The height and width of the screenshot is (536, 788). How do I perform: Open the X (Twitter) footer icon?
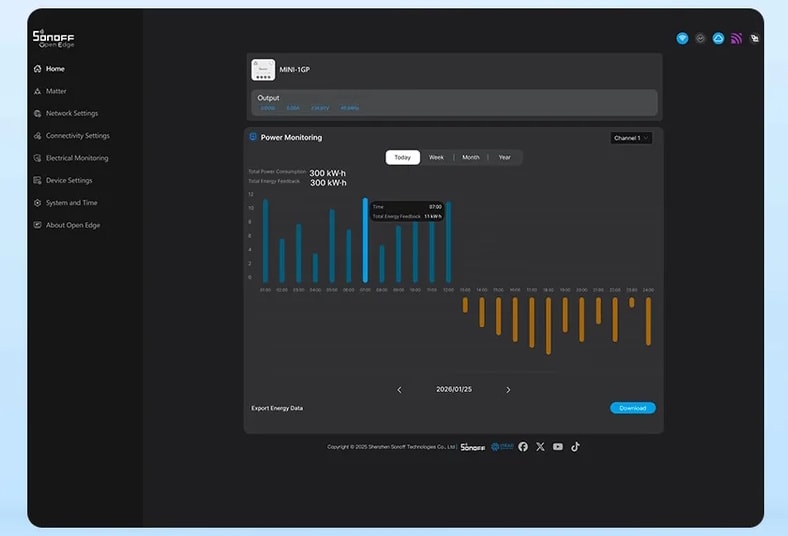(x=540, y=447)
